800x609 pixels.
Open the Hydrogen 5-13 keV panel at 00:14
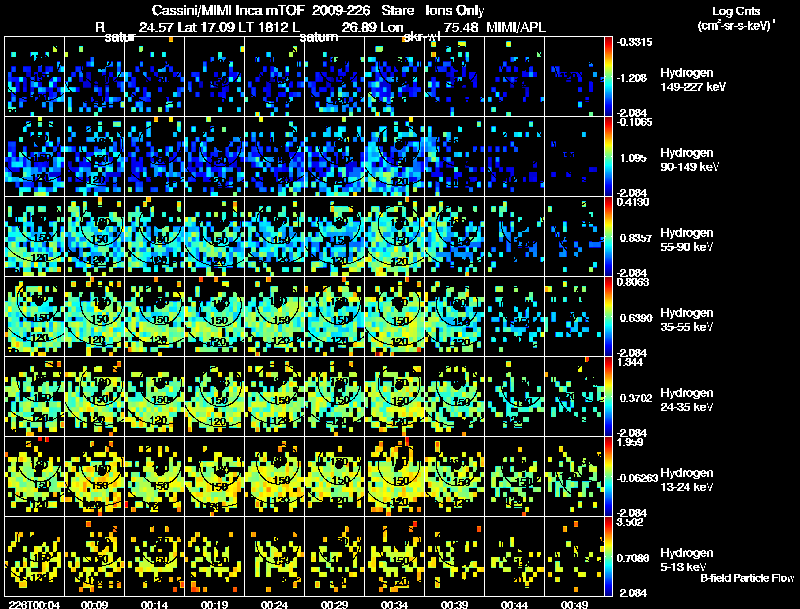[155, 556]
